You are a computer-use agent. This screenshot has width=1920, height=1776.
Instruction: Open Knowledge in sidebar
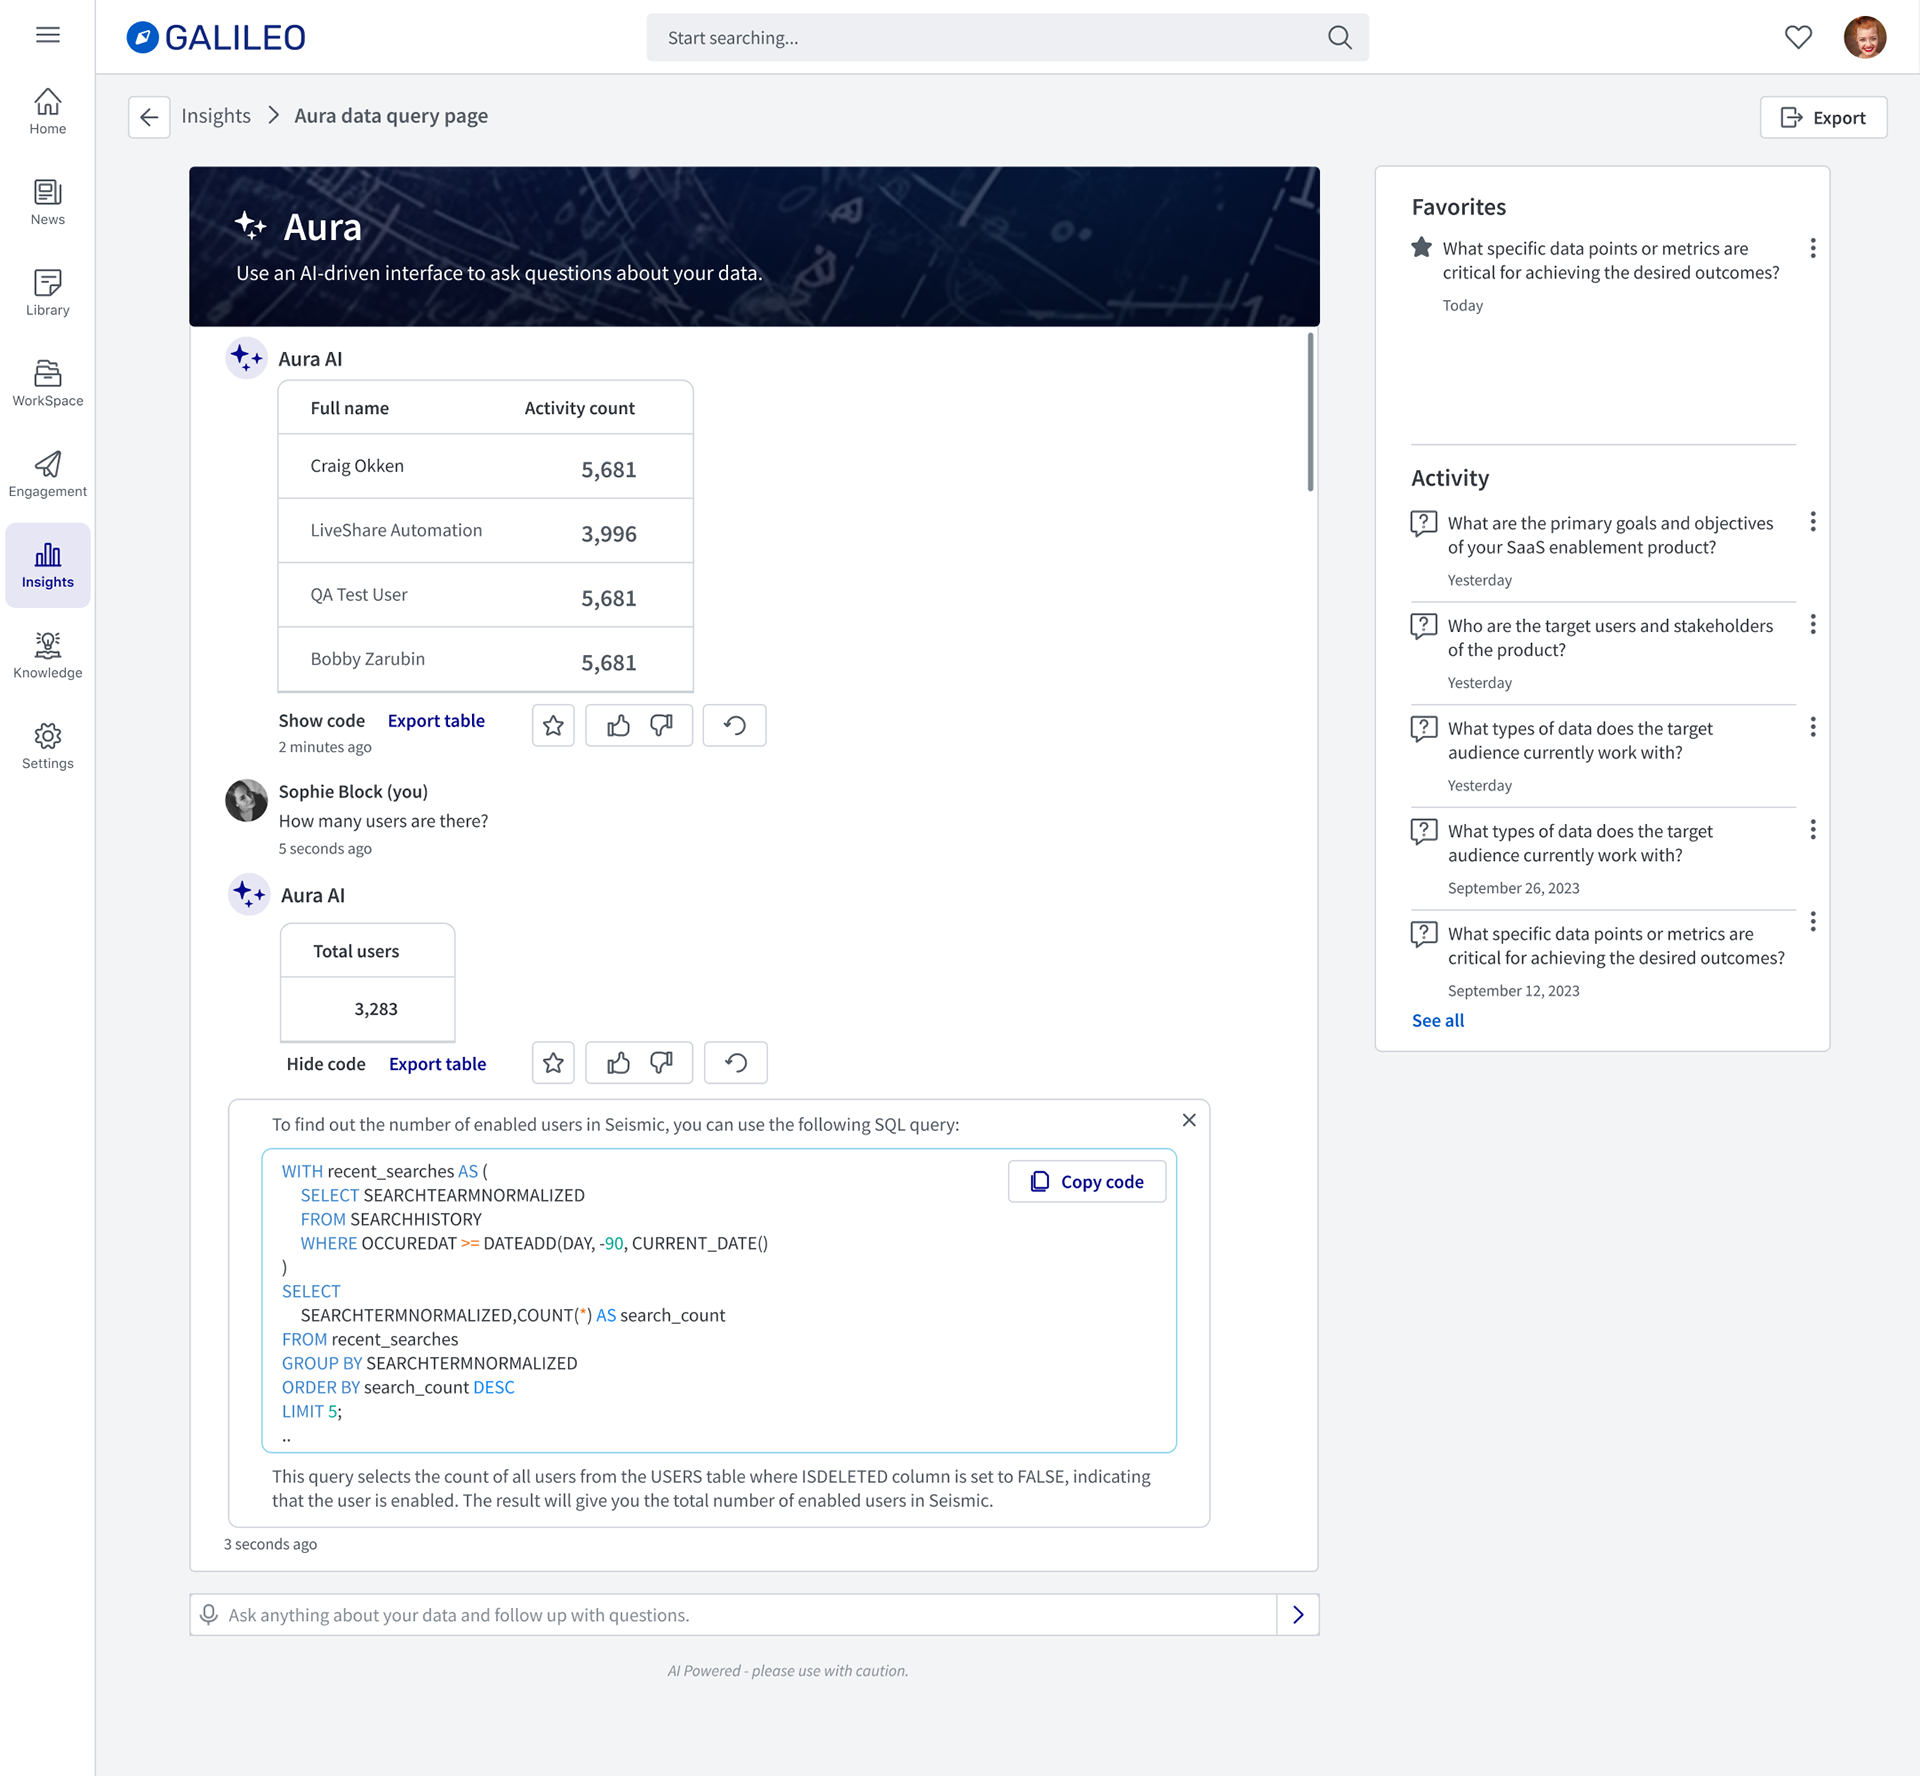tap(48, 656)
